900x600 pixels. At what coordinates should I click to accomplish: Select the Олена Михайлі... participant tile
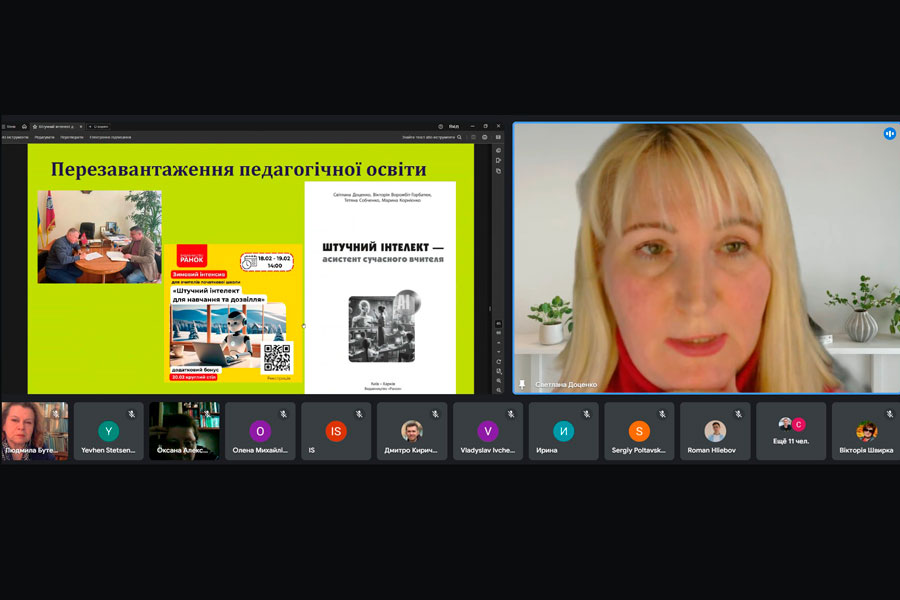tap(260, 431)
